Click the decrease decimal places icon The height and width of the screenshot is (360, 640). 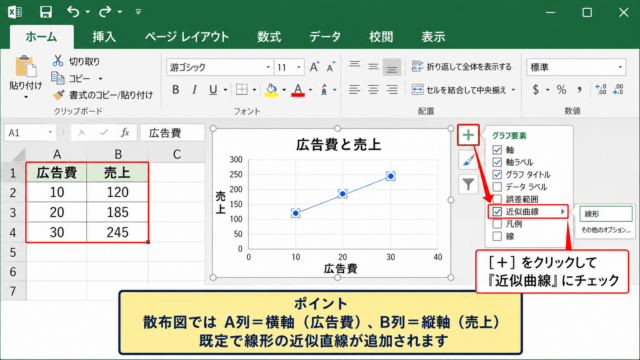[x=618, y=89]
